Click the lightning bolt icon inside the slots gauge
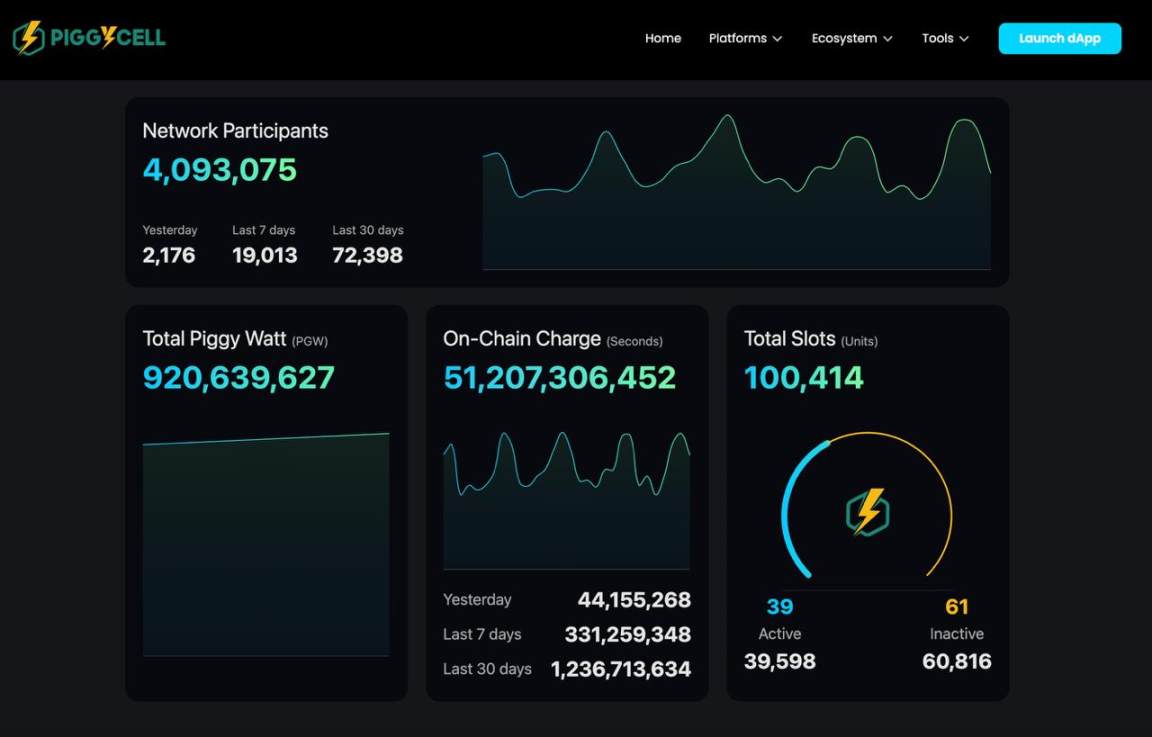 [x=868, y=511]
